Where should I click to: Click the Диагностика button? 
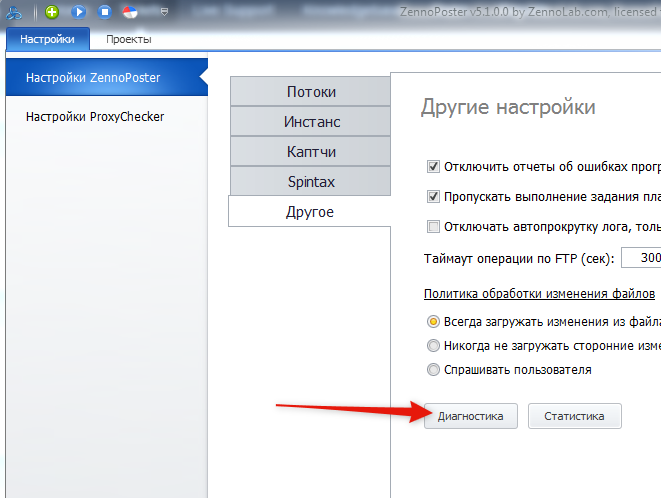(470, 416)
